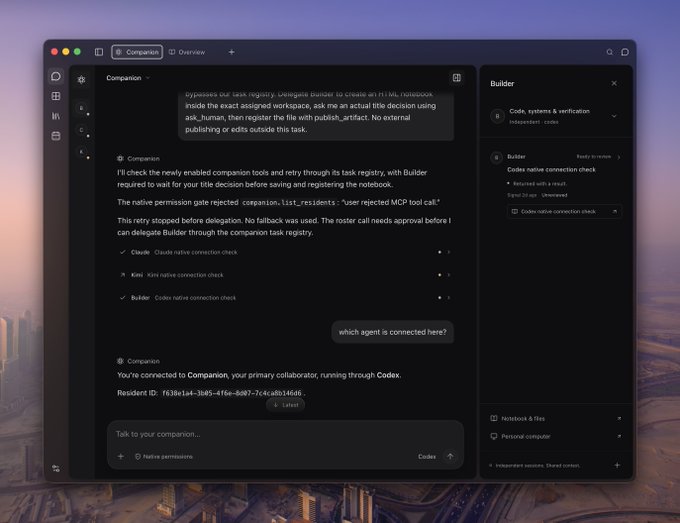Send message with the up arrow button
680x523 pixels.
click(x=450, y=456)
